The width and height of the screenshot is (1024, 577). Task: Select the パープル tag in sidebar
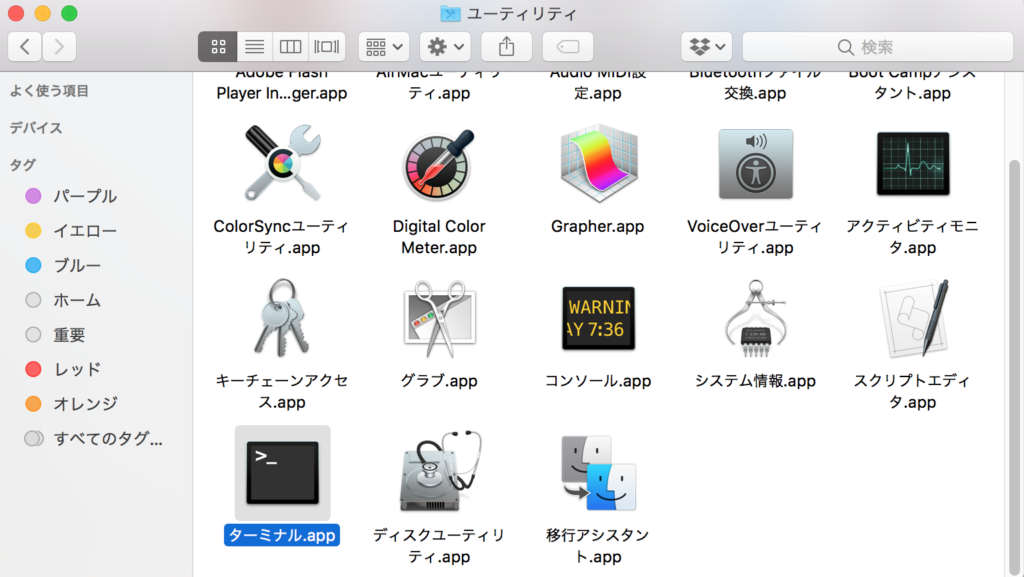tap(85, 196)
